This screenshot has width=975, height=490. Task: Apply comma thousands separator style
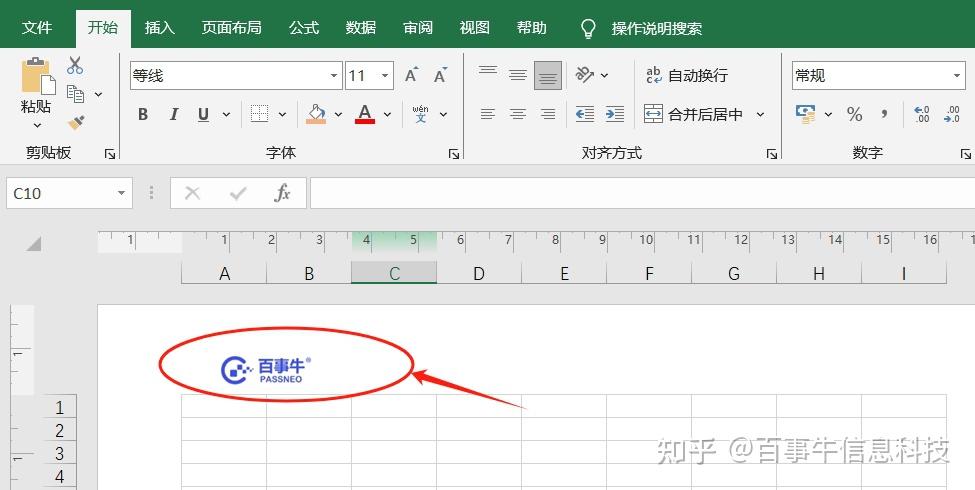[884, 114]
